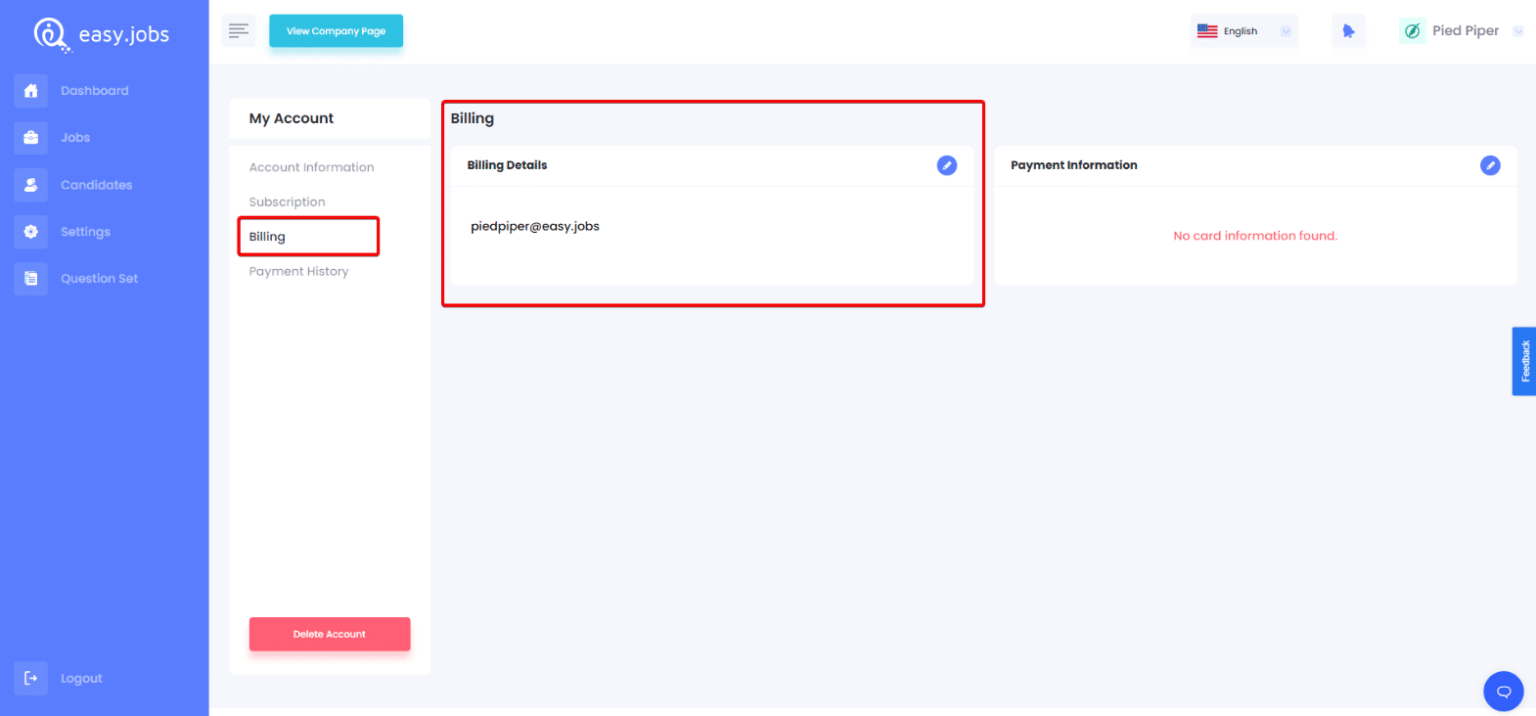
Task: Edit Billing Details using the pencil icon
Action: 947,165
